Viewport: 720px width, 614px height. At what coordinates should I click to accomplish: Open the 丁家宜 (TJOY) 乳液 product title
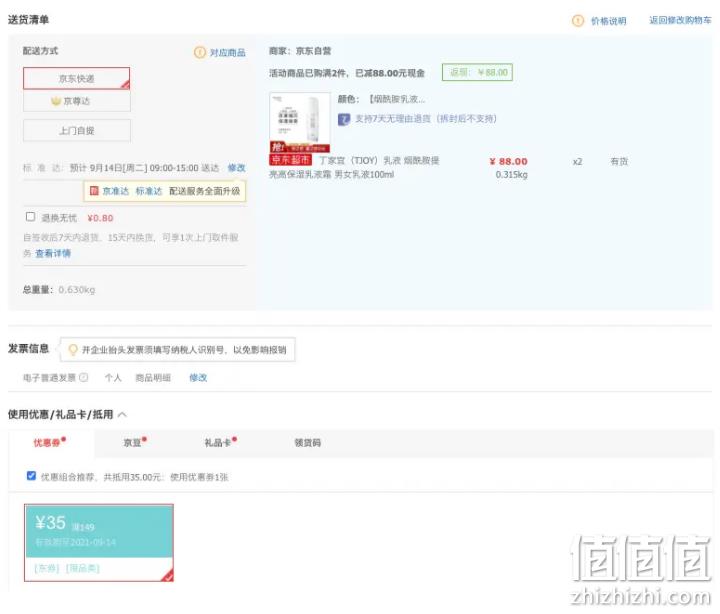coord(354,167)
